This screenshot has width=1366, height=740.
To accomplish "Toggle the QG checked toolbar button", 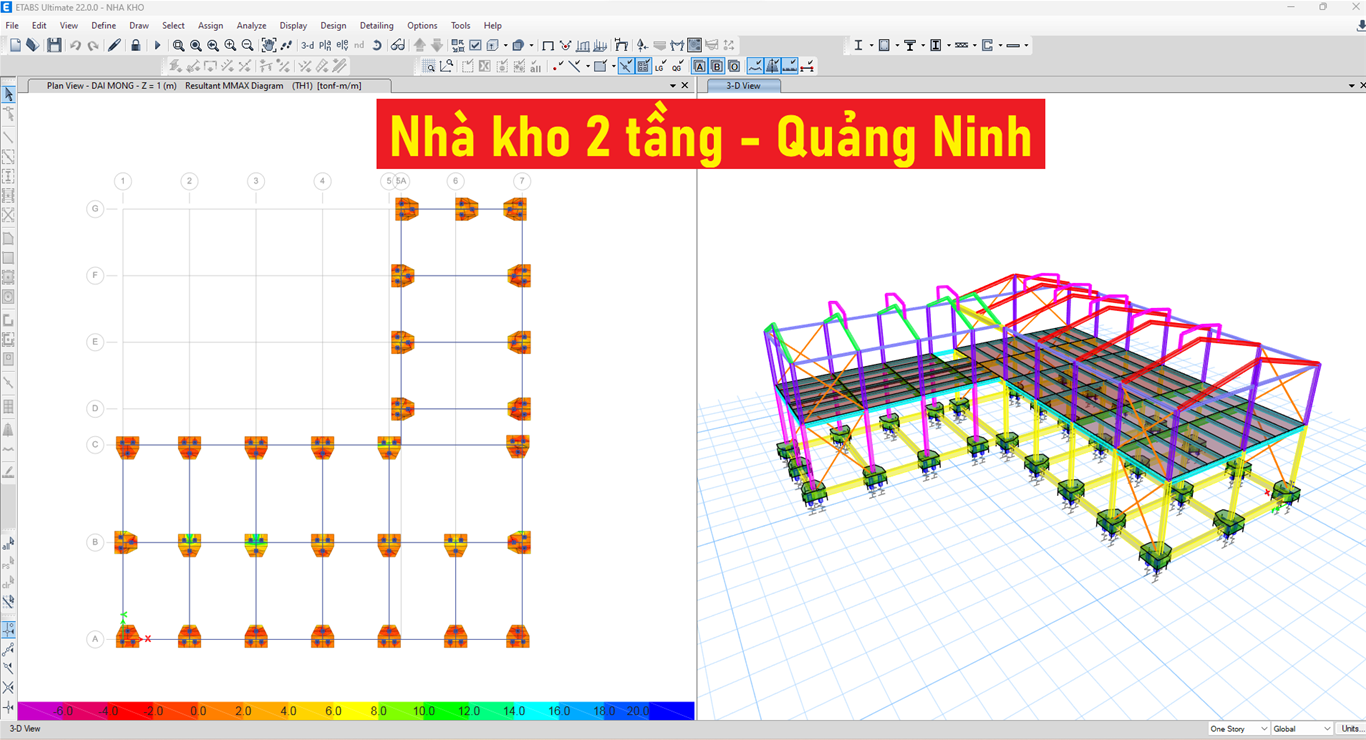I will click(x=677, y=65).
